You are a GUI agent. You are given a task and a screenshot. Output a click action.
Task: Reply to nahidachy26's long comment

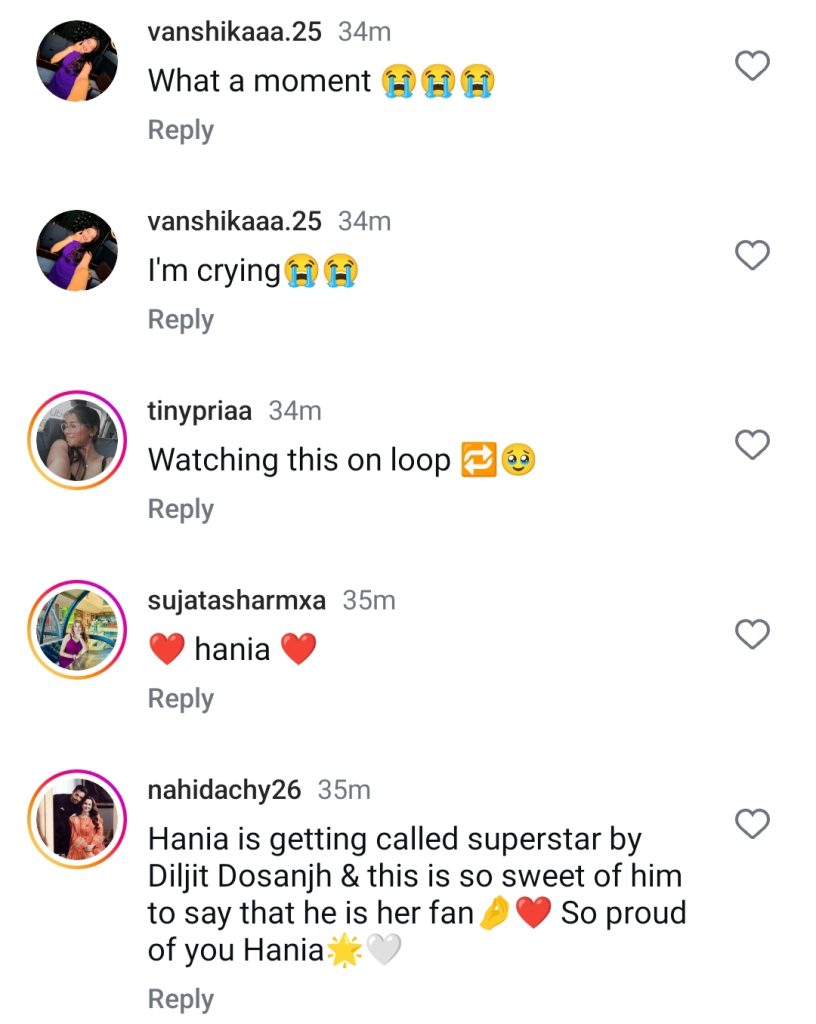[x=181, y=999]
